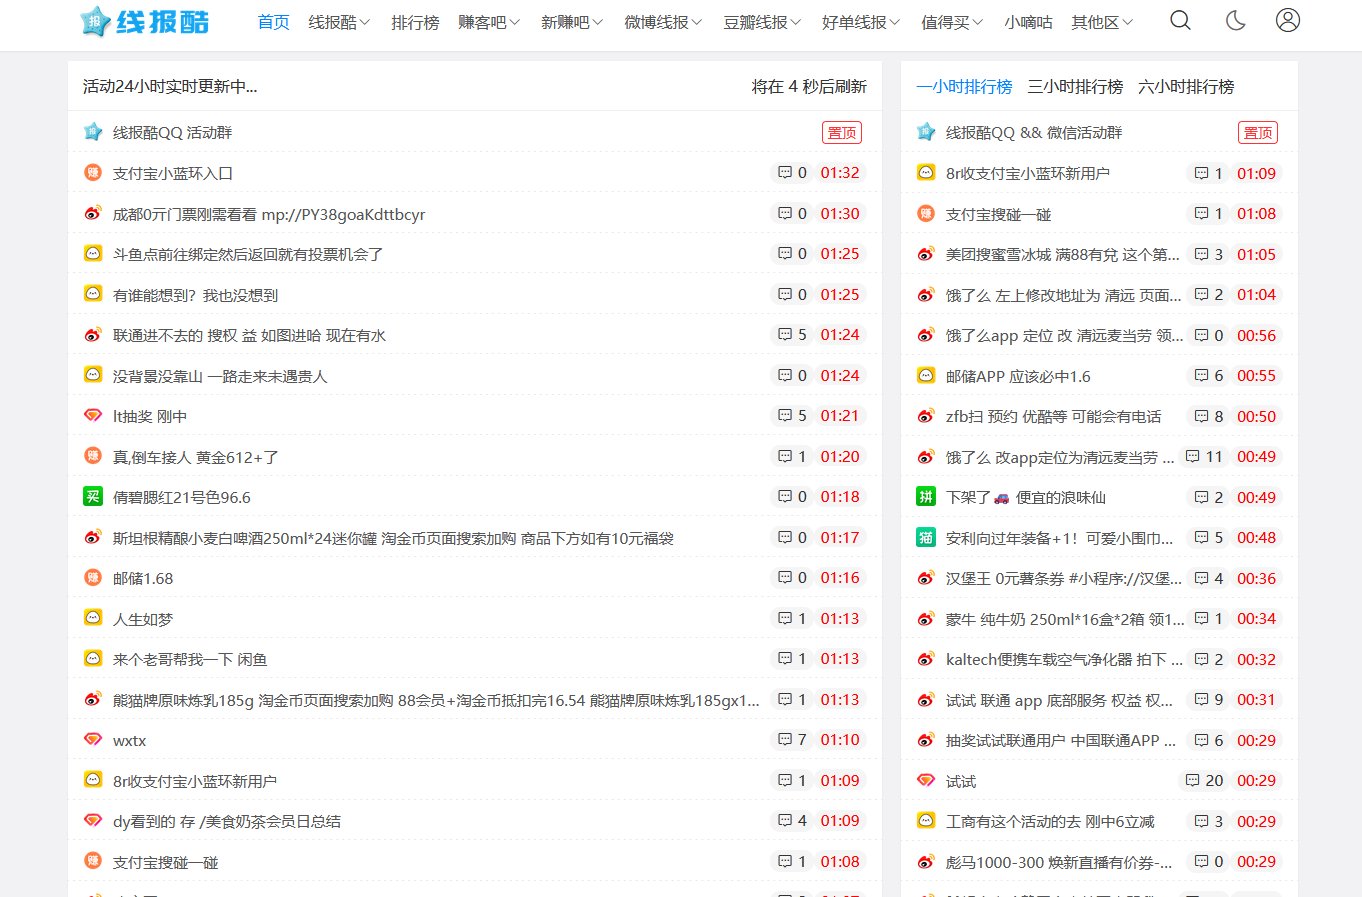Image resolution: width=1362 pixels, height=897 pixels.
Task: Expand the 赚客吧 dropdown menu
Action: pos(489,22)
